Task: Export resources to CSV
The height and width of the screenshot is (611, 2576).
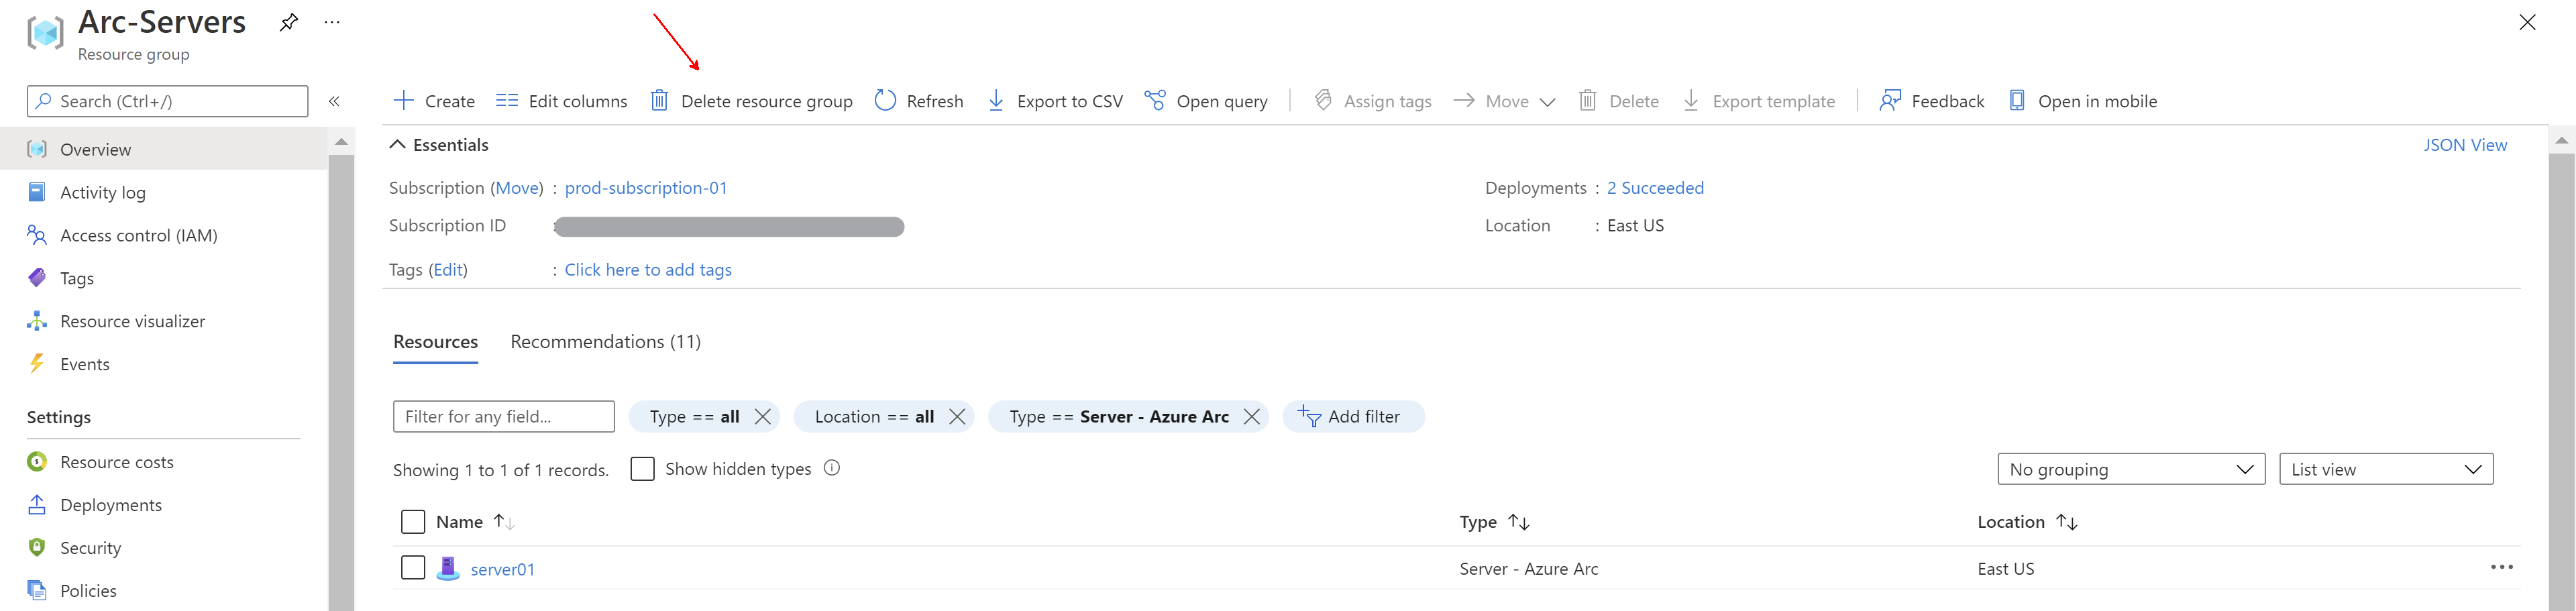Action: [1055, 101]
